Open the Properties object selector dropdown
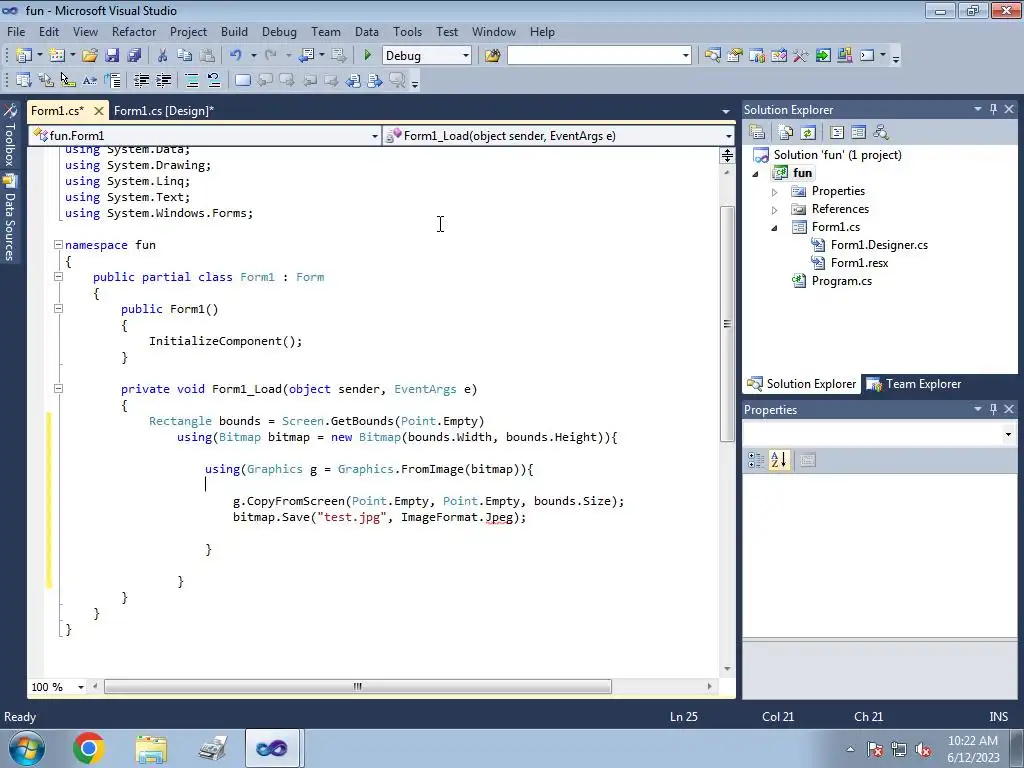This screenshot has height=768, width=1024. click(x=1008, y=434)
